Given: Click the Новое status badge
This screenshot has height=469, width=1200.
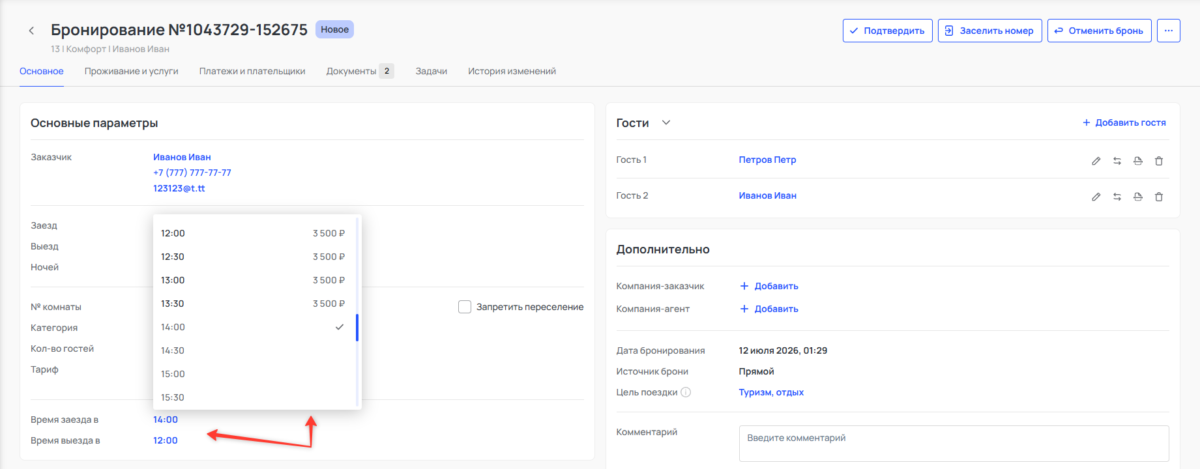Looking at the screenshot, I should (335, 30).
